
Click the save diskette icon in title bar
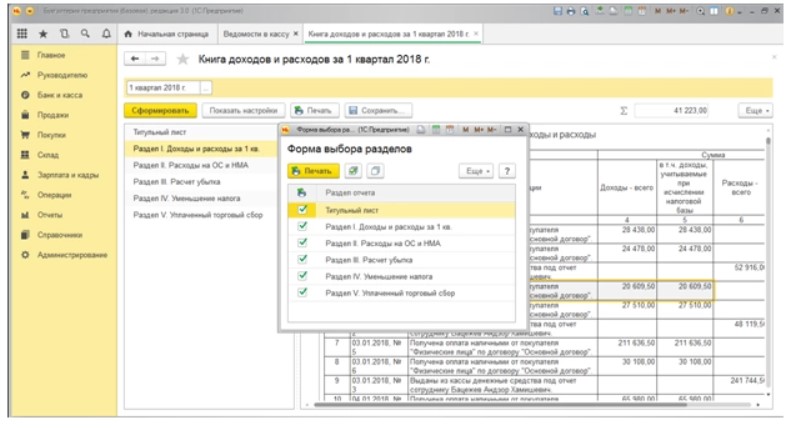[x=556, y=10]
